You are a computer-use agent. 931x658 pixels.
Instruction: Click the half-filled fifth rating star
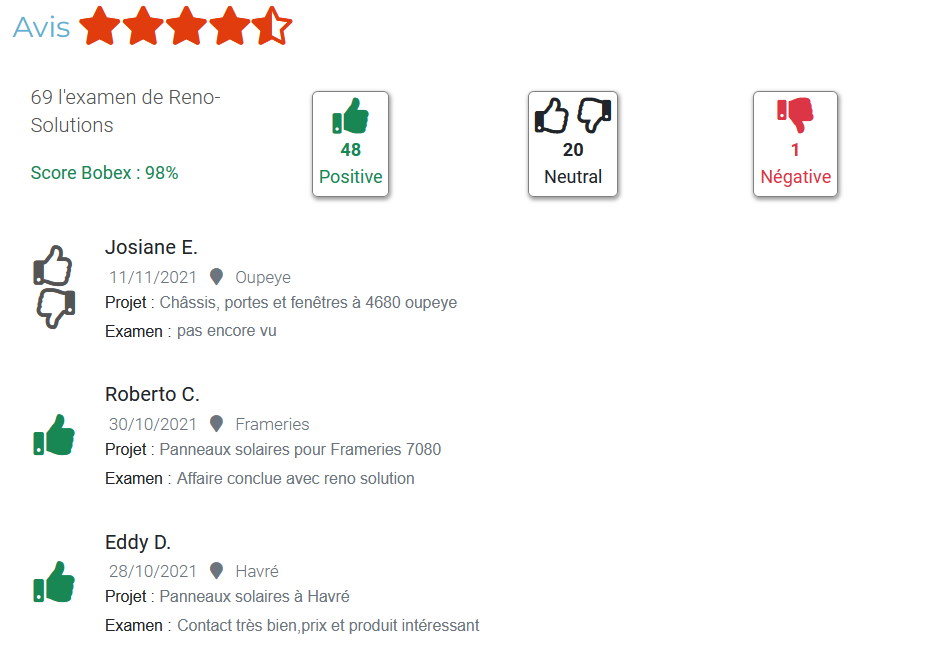tap(271, 26)
